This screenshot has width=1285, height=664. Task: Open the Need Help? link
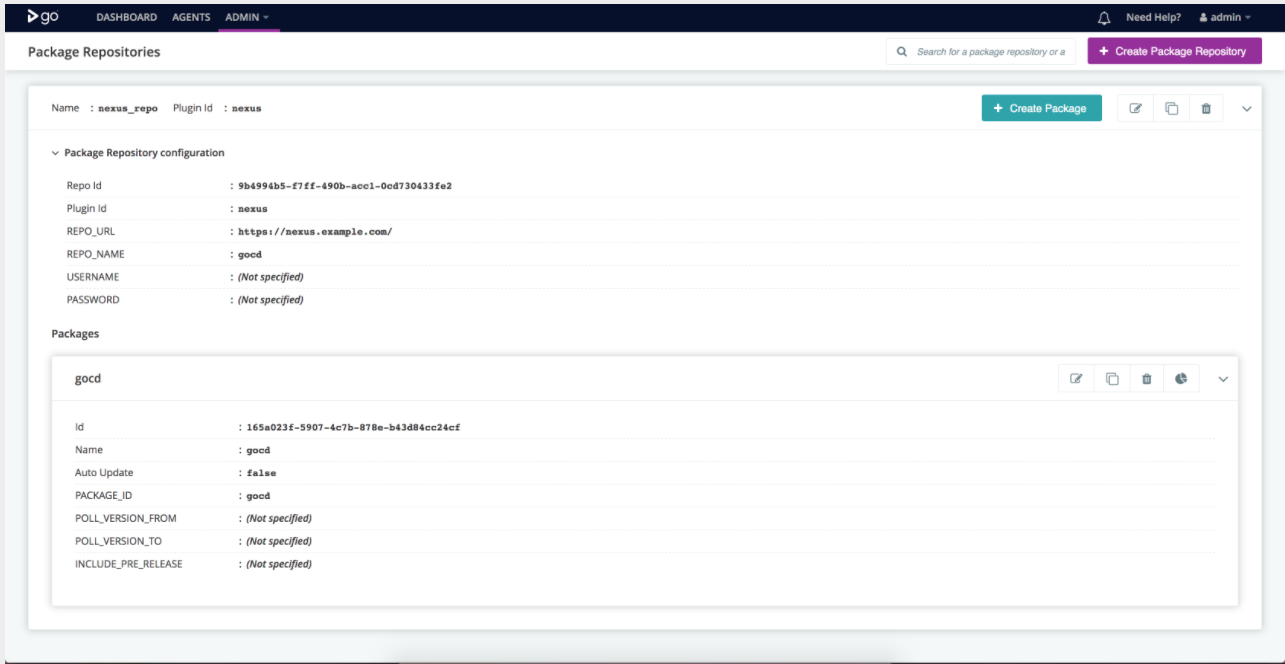[1153, 18]
